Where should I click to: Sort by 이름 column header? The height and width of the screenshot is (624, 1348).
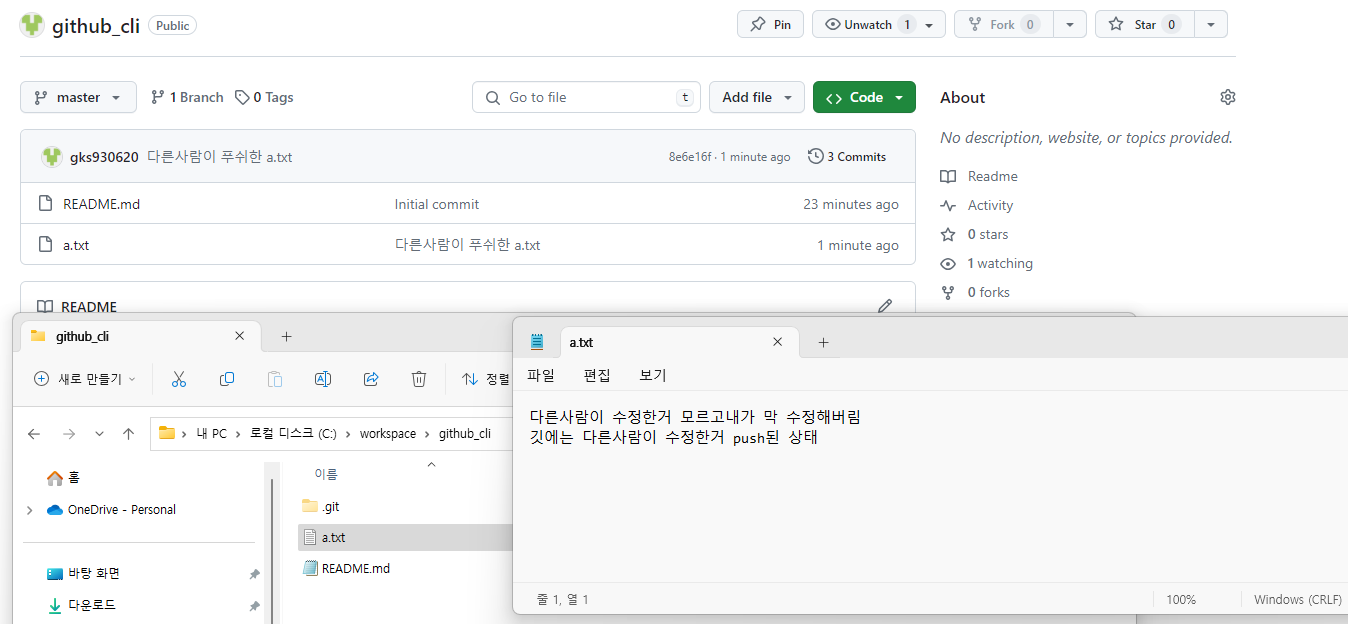(x=326, y=474)
